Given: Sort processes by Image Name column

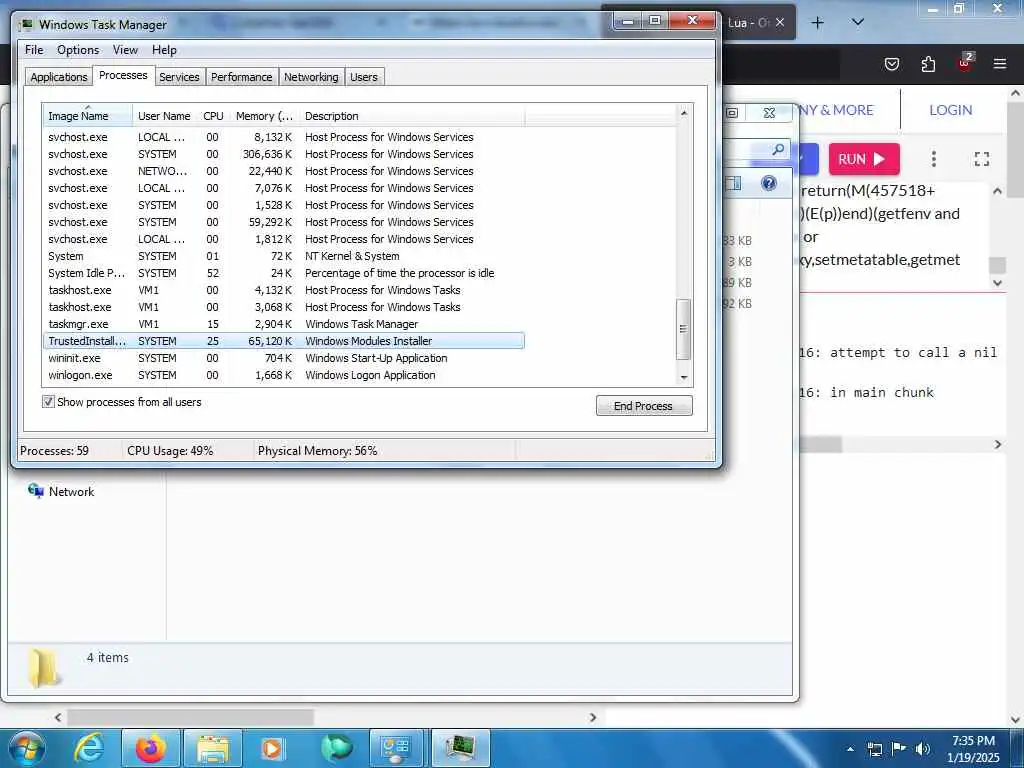Looking at the screenshot, I should [x=88, y=116].
